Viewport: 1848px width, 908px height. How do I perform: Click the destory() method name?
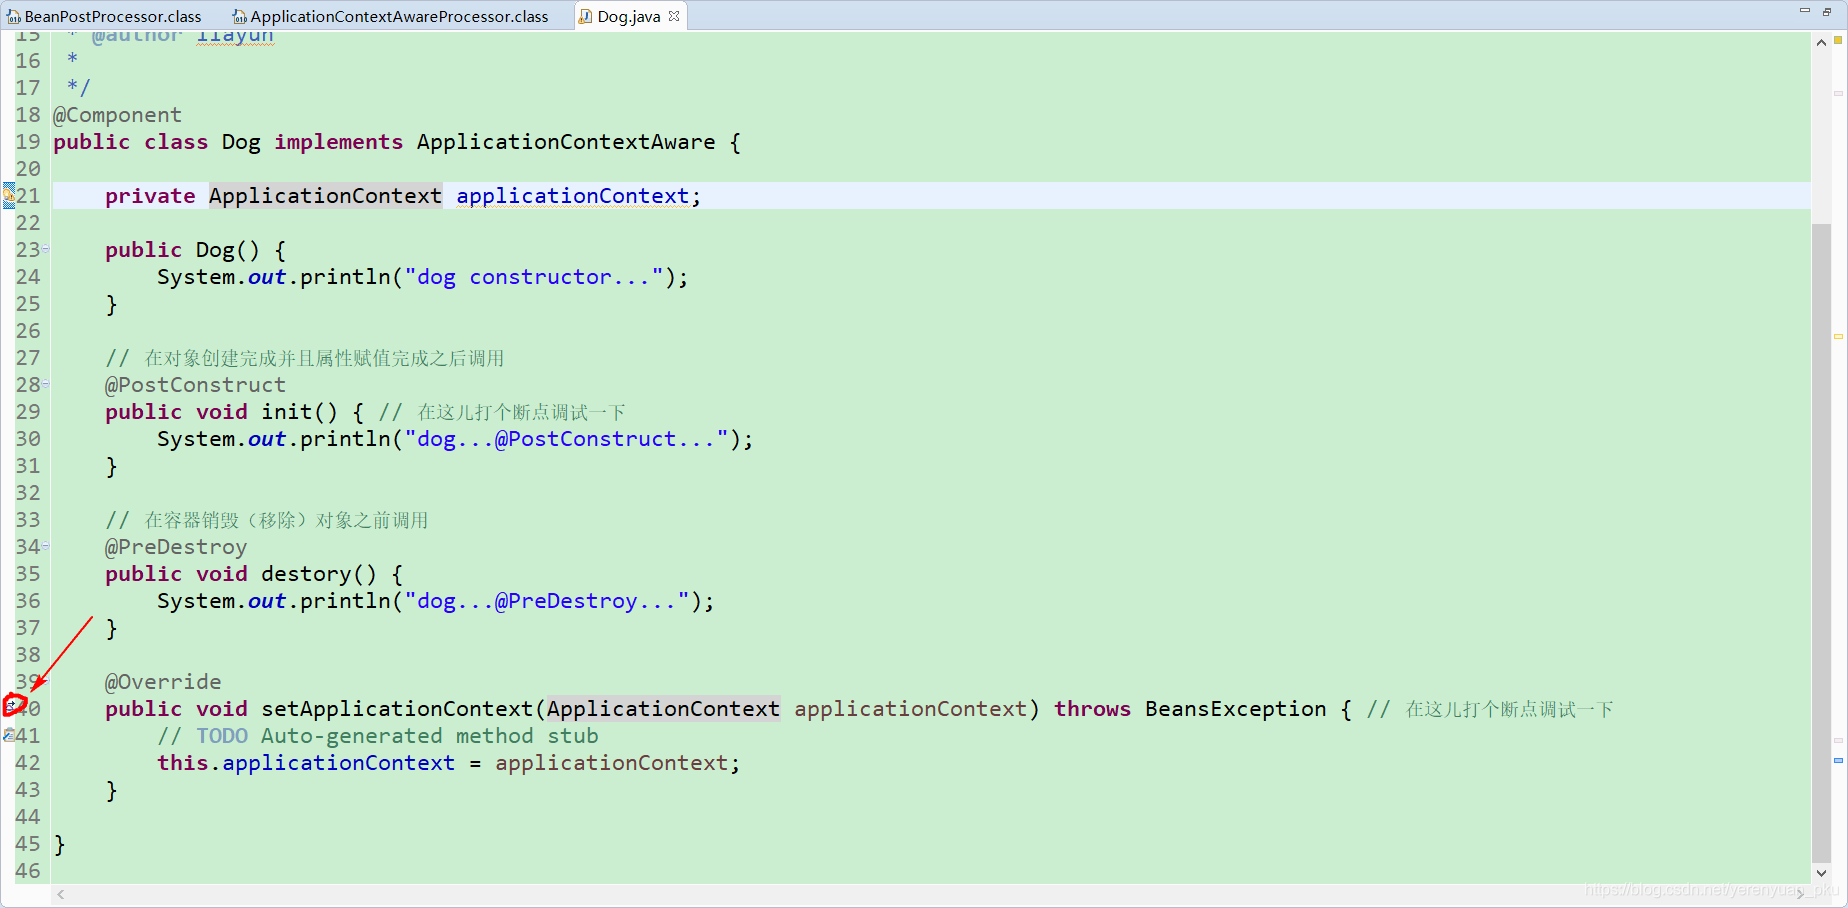click(x=306, y=574)
